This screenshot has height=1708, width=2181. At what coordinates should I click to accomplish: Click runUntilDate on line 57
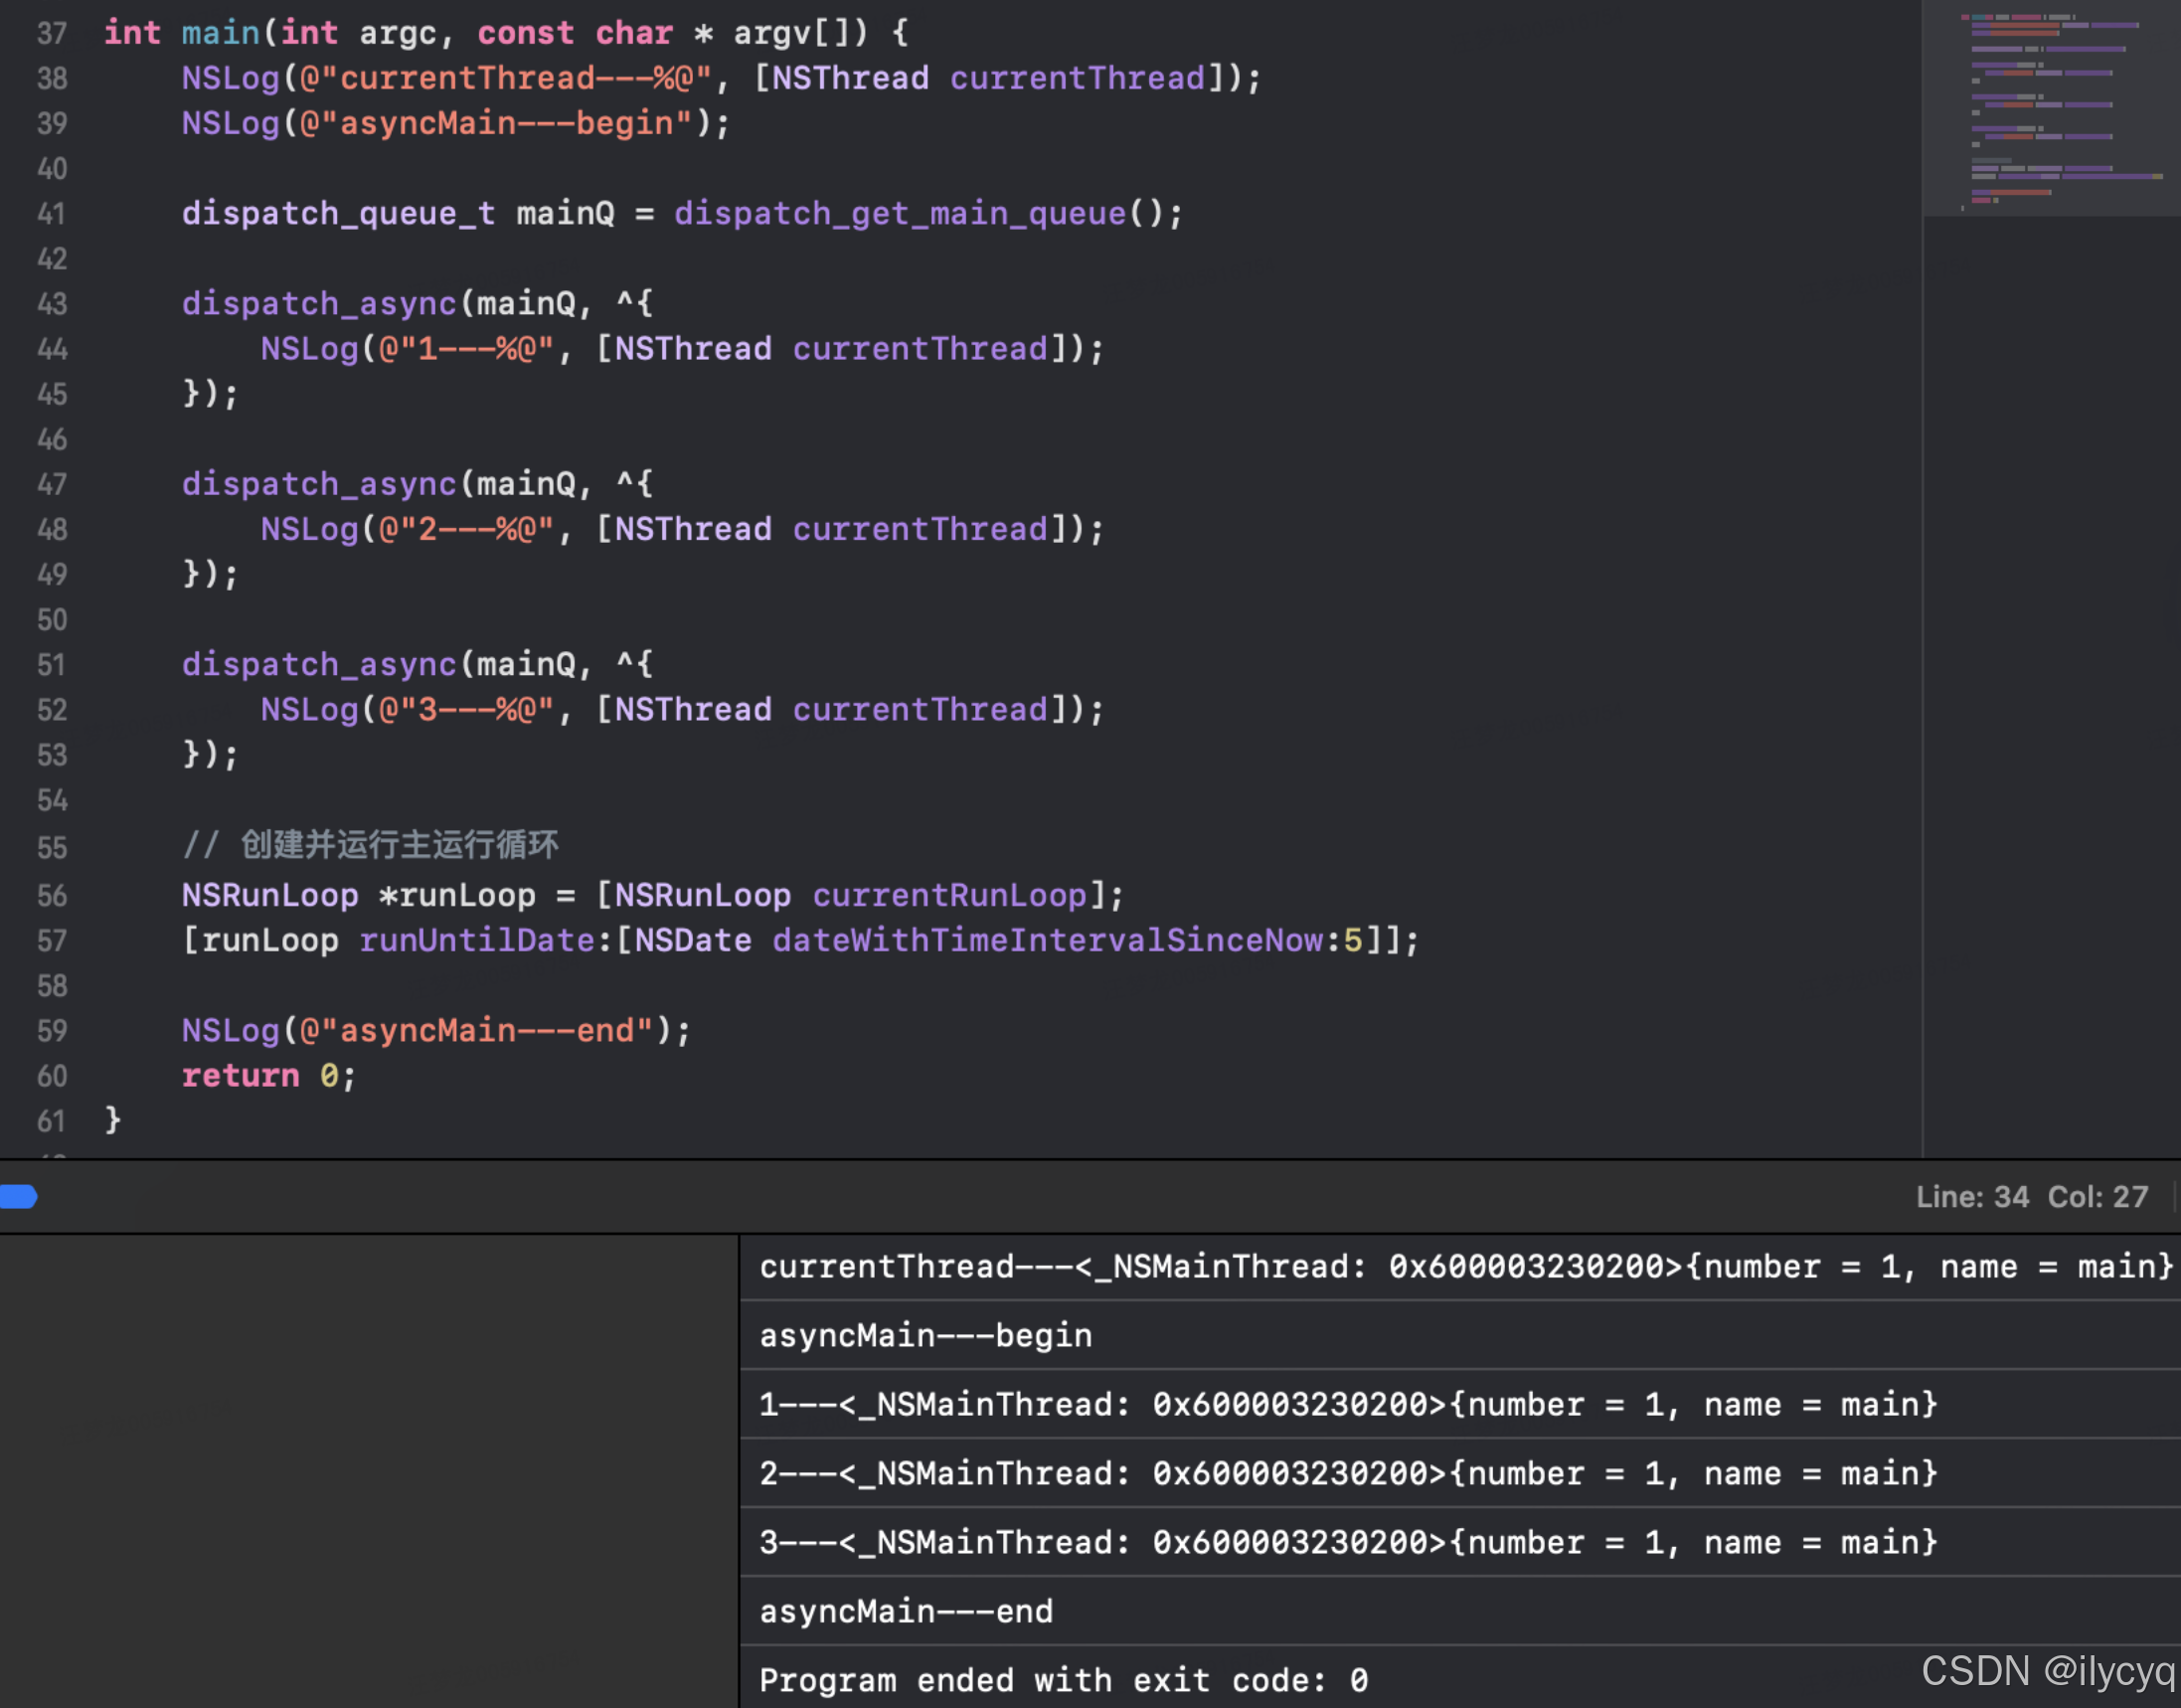pos(477,941)
